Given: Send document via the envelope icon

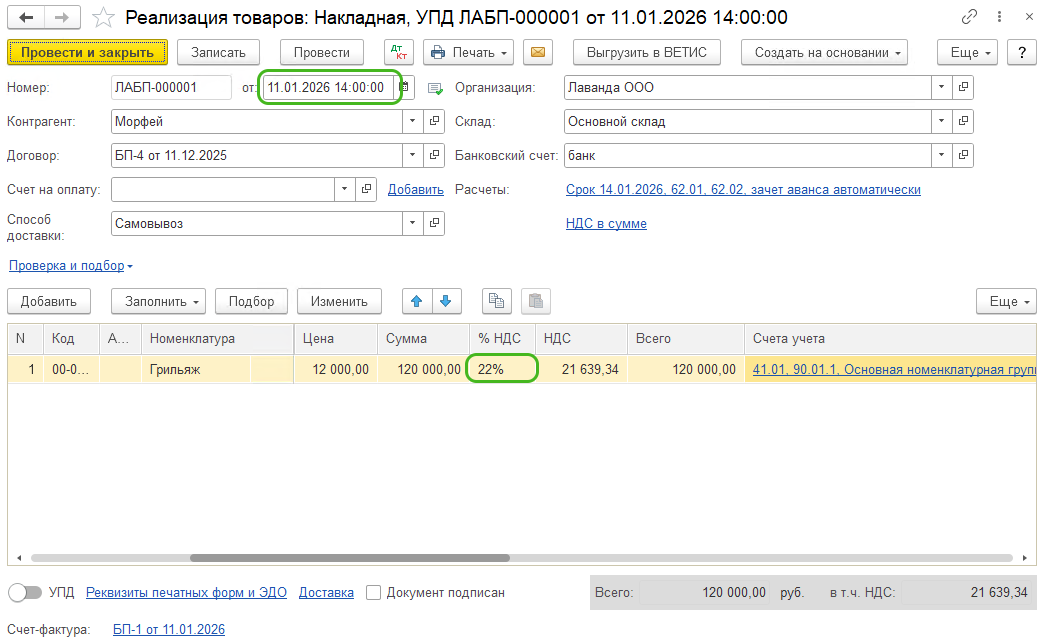Looking at the screenshot, I should coord(538,52).
